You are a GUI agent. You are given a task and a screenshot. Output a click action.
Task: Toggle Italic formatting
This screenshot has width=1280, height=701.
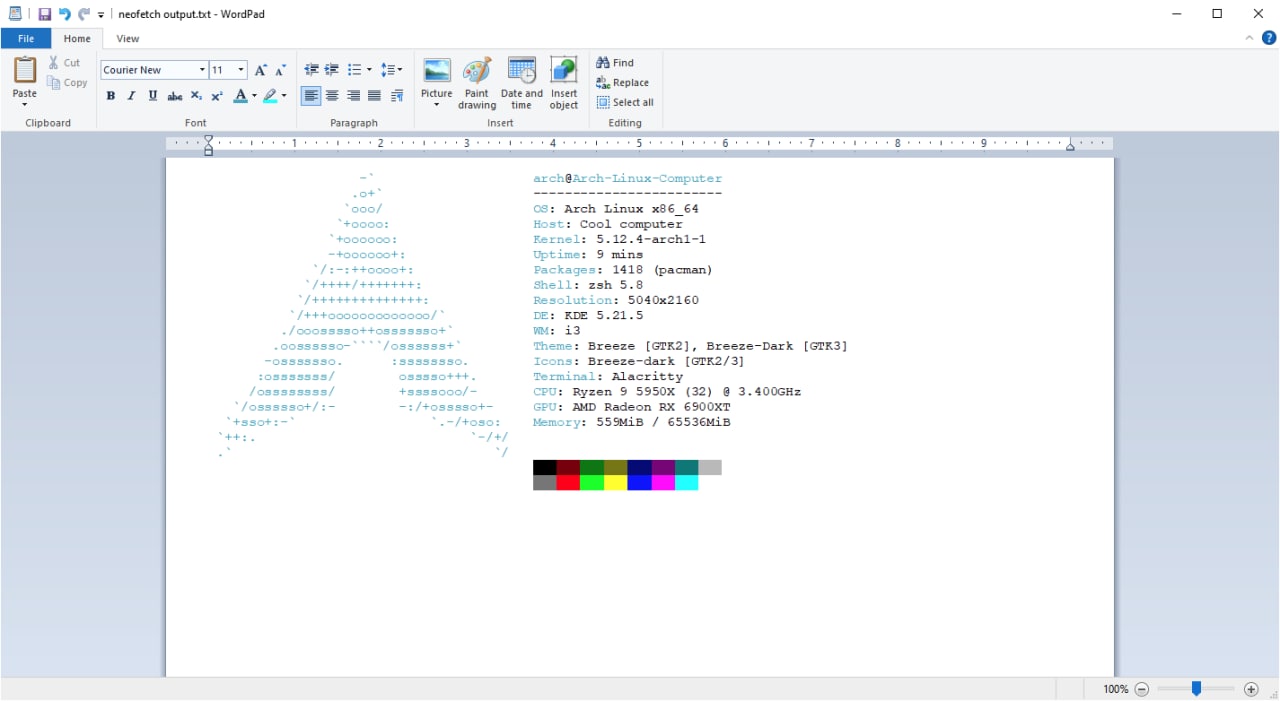click(131, 96)
